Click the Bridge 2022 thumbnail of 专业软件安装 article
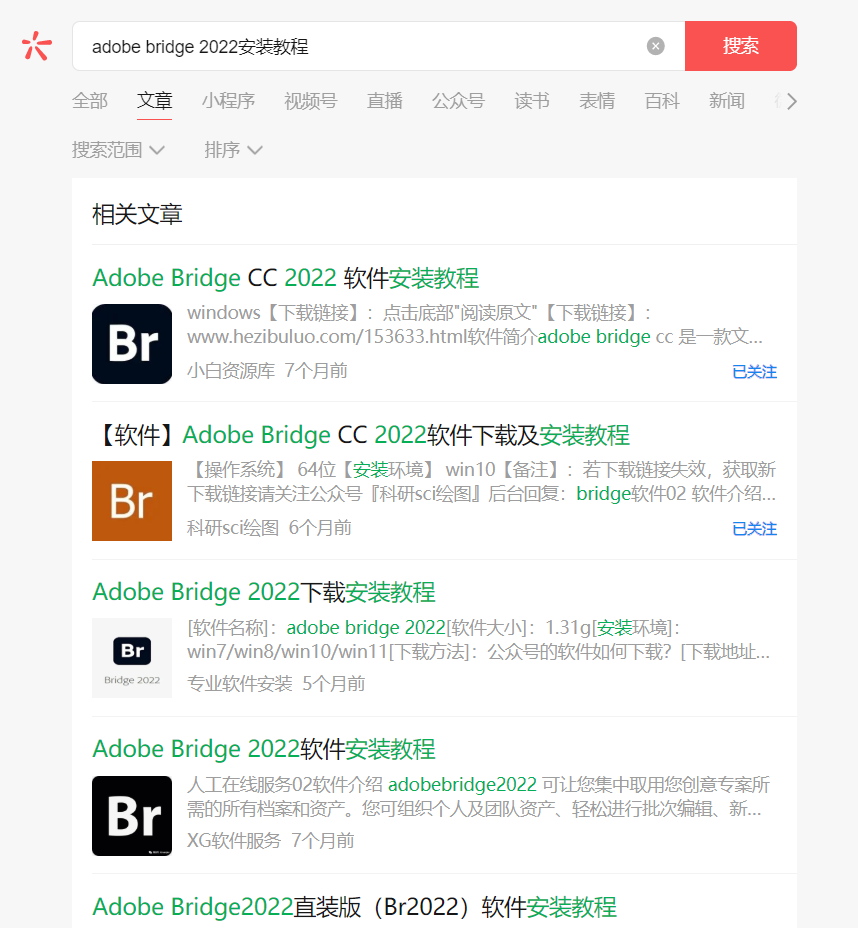This screenshot has height=928, width=858. 132,658
